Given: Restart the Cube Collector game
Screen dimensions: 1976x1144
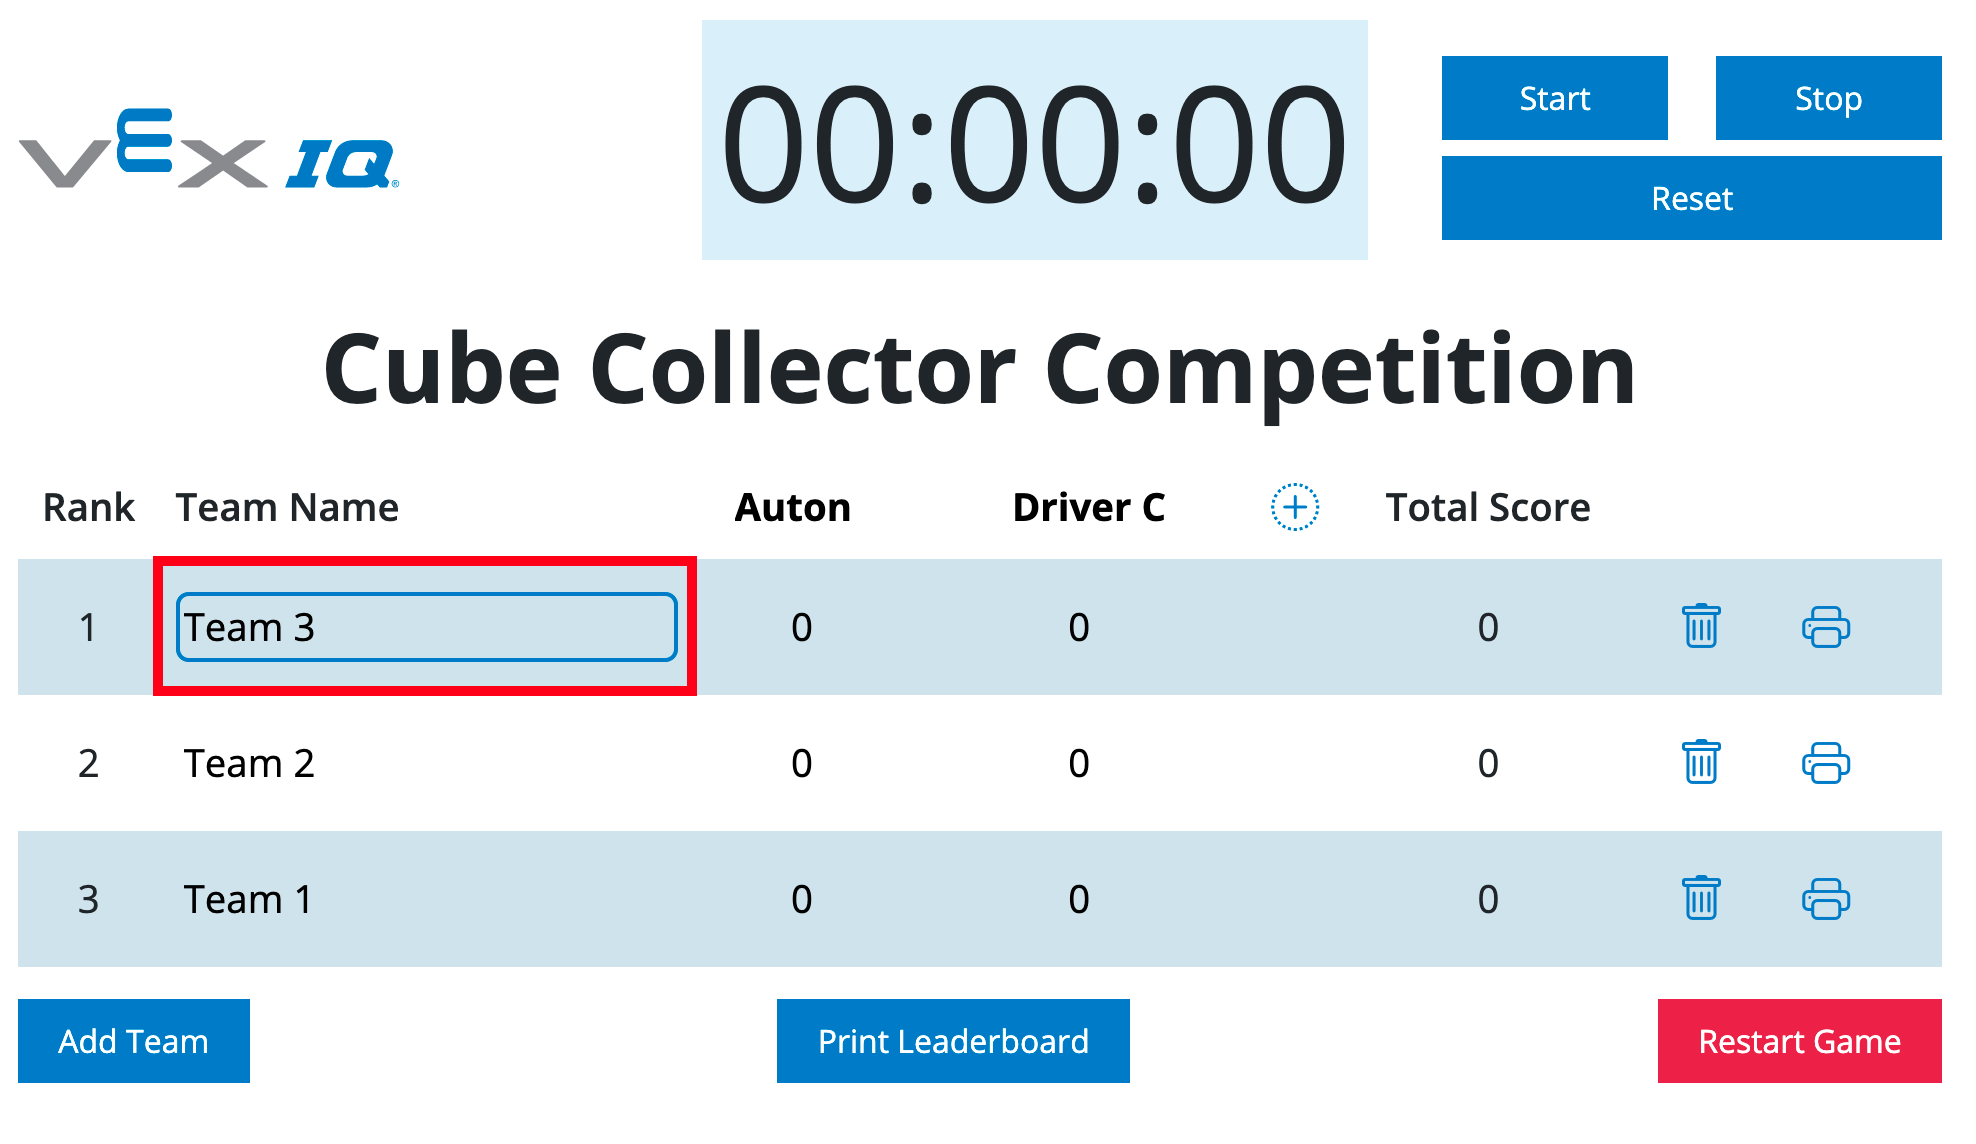Looking at the screenshot, I should tap(1798, 1040).
